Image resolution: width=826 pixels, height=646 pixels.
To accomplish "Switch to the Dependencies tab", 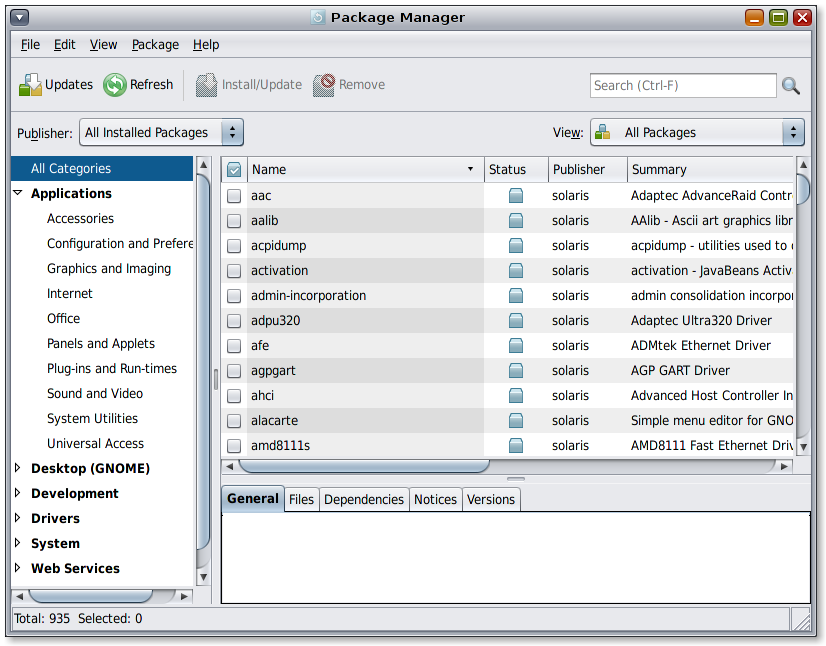I will point(364,499).
